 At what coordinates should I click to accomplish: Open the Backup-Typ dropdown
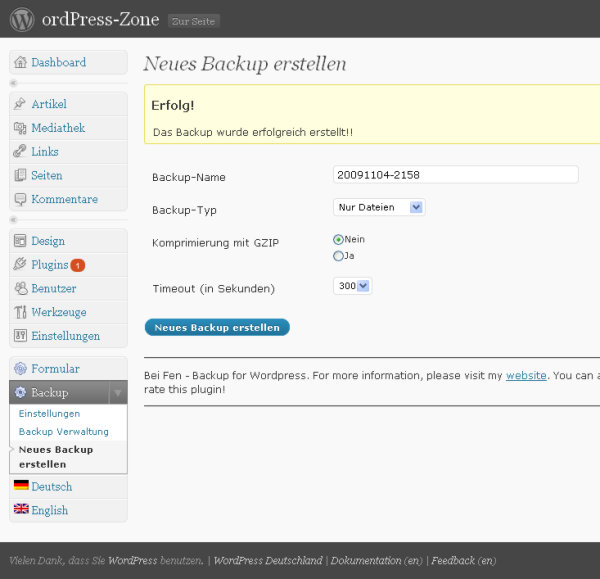(379, 207)
